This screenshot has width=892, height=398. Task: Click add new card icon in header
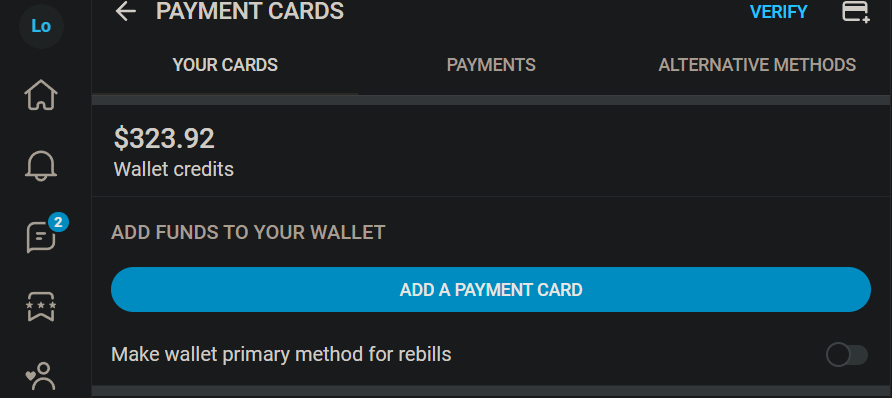tap(856, 11)
